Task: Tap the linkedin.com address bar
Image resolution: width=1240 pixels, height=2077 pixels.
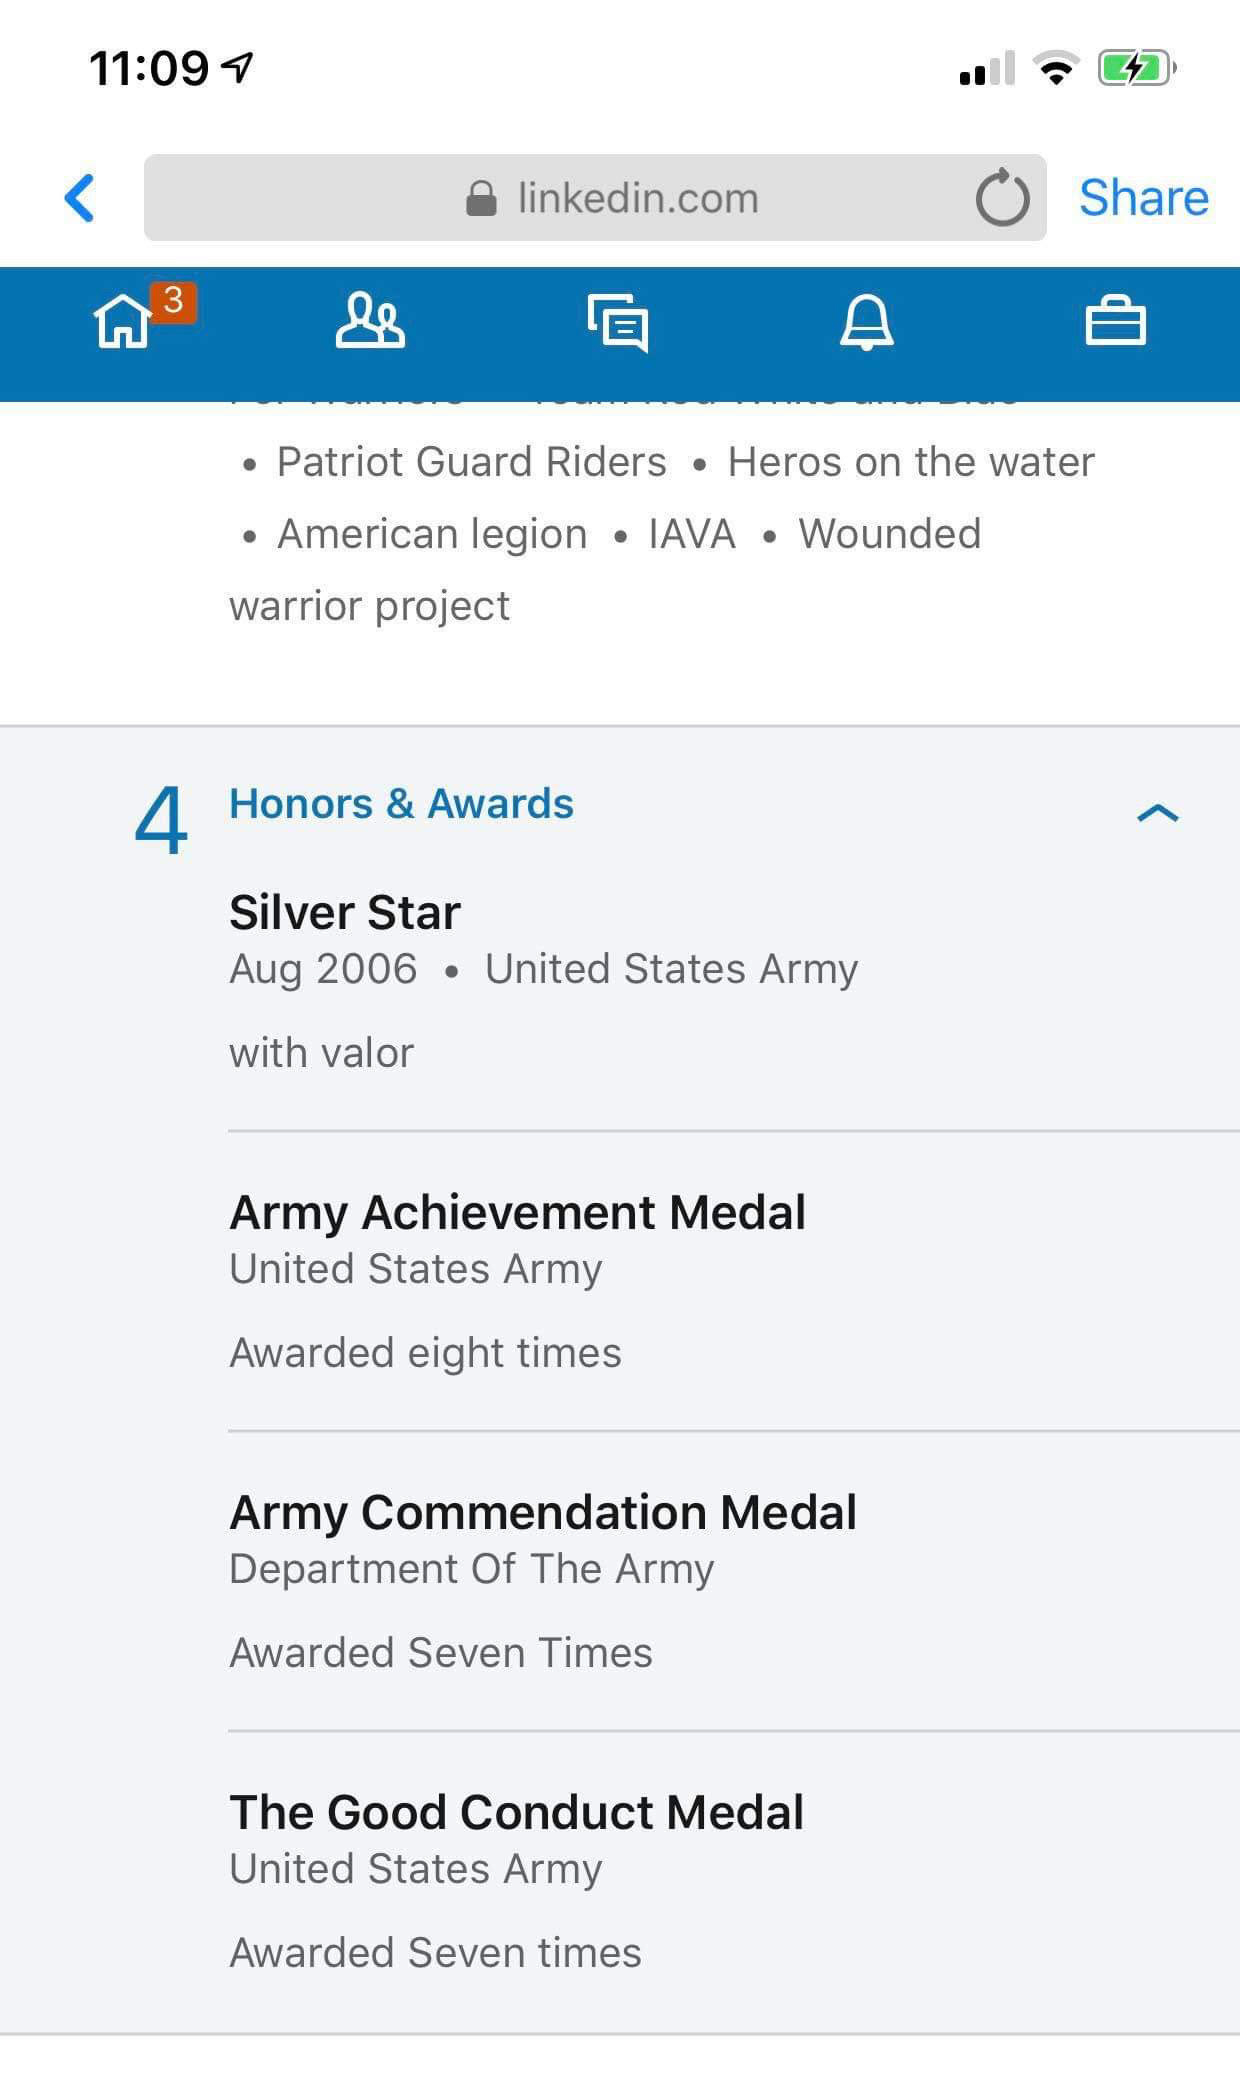Action: (x=638, y=198)
